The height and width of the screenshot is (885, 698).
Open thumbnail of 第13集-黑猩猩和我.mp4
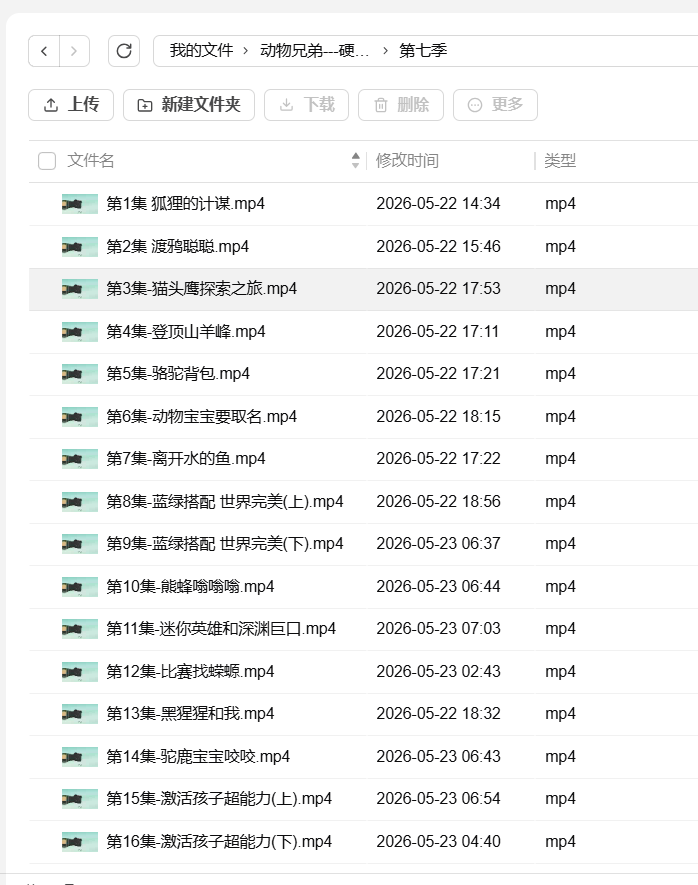pos(80,714)
